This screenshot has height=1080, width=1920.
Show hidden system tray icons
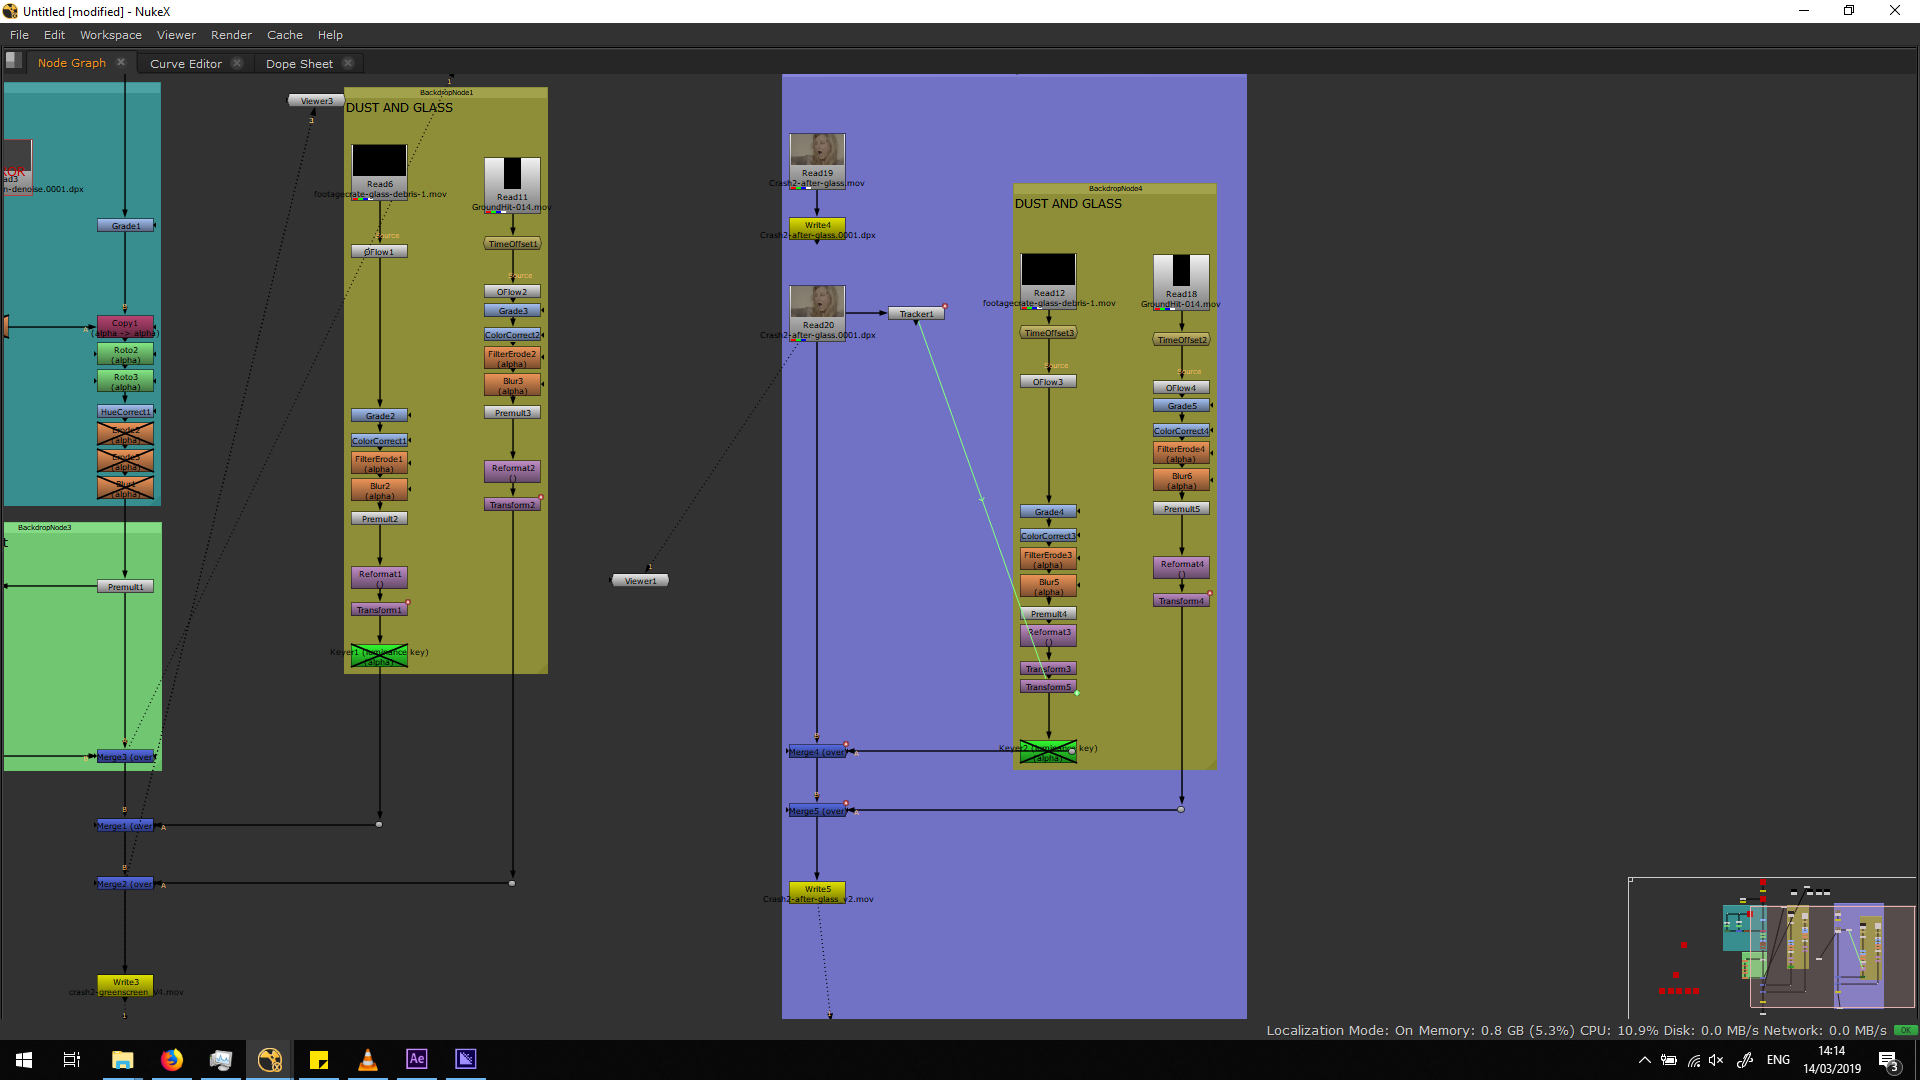(1644, 1060)
